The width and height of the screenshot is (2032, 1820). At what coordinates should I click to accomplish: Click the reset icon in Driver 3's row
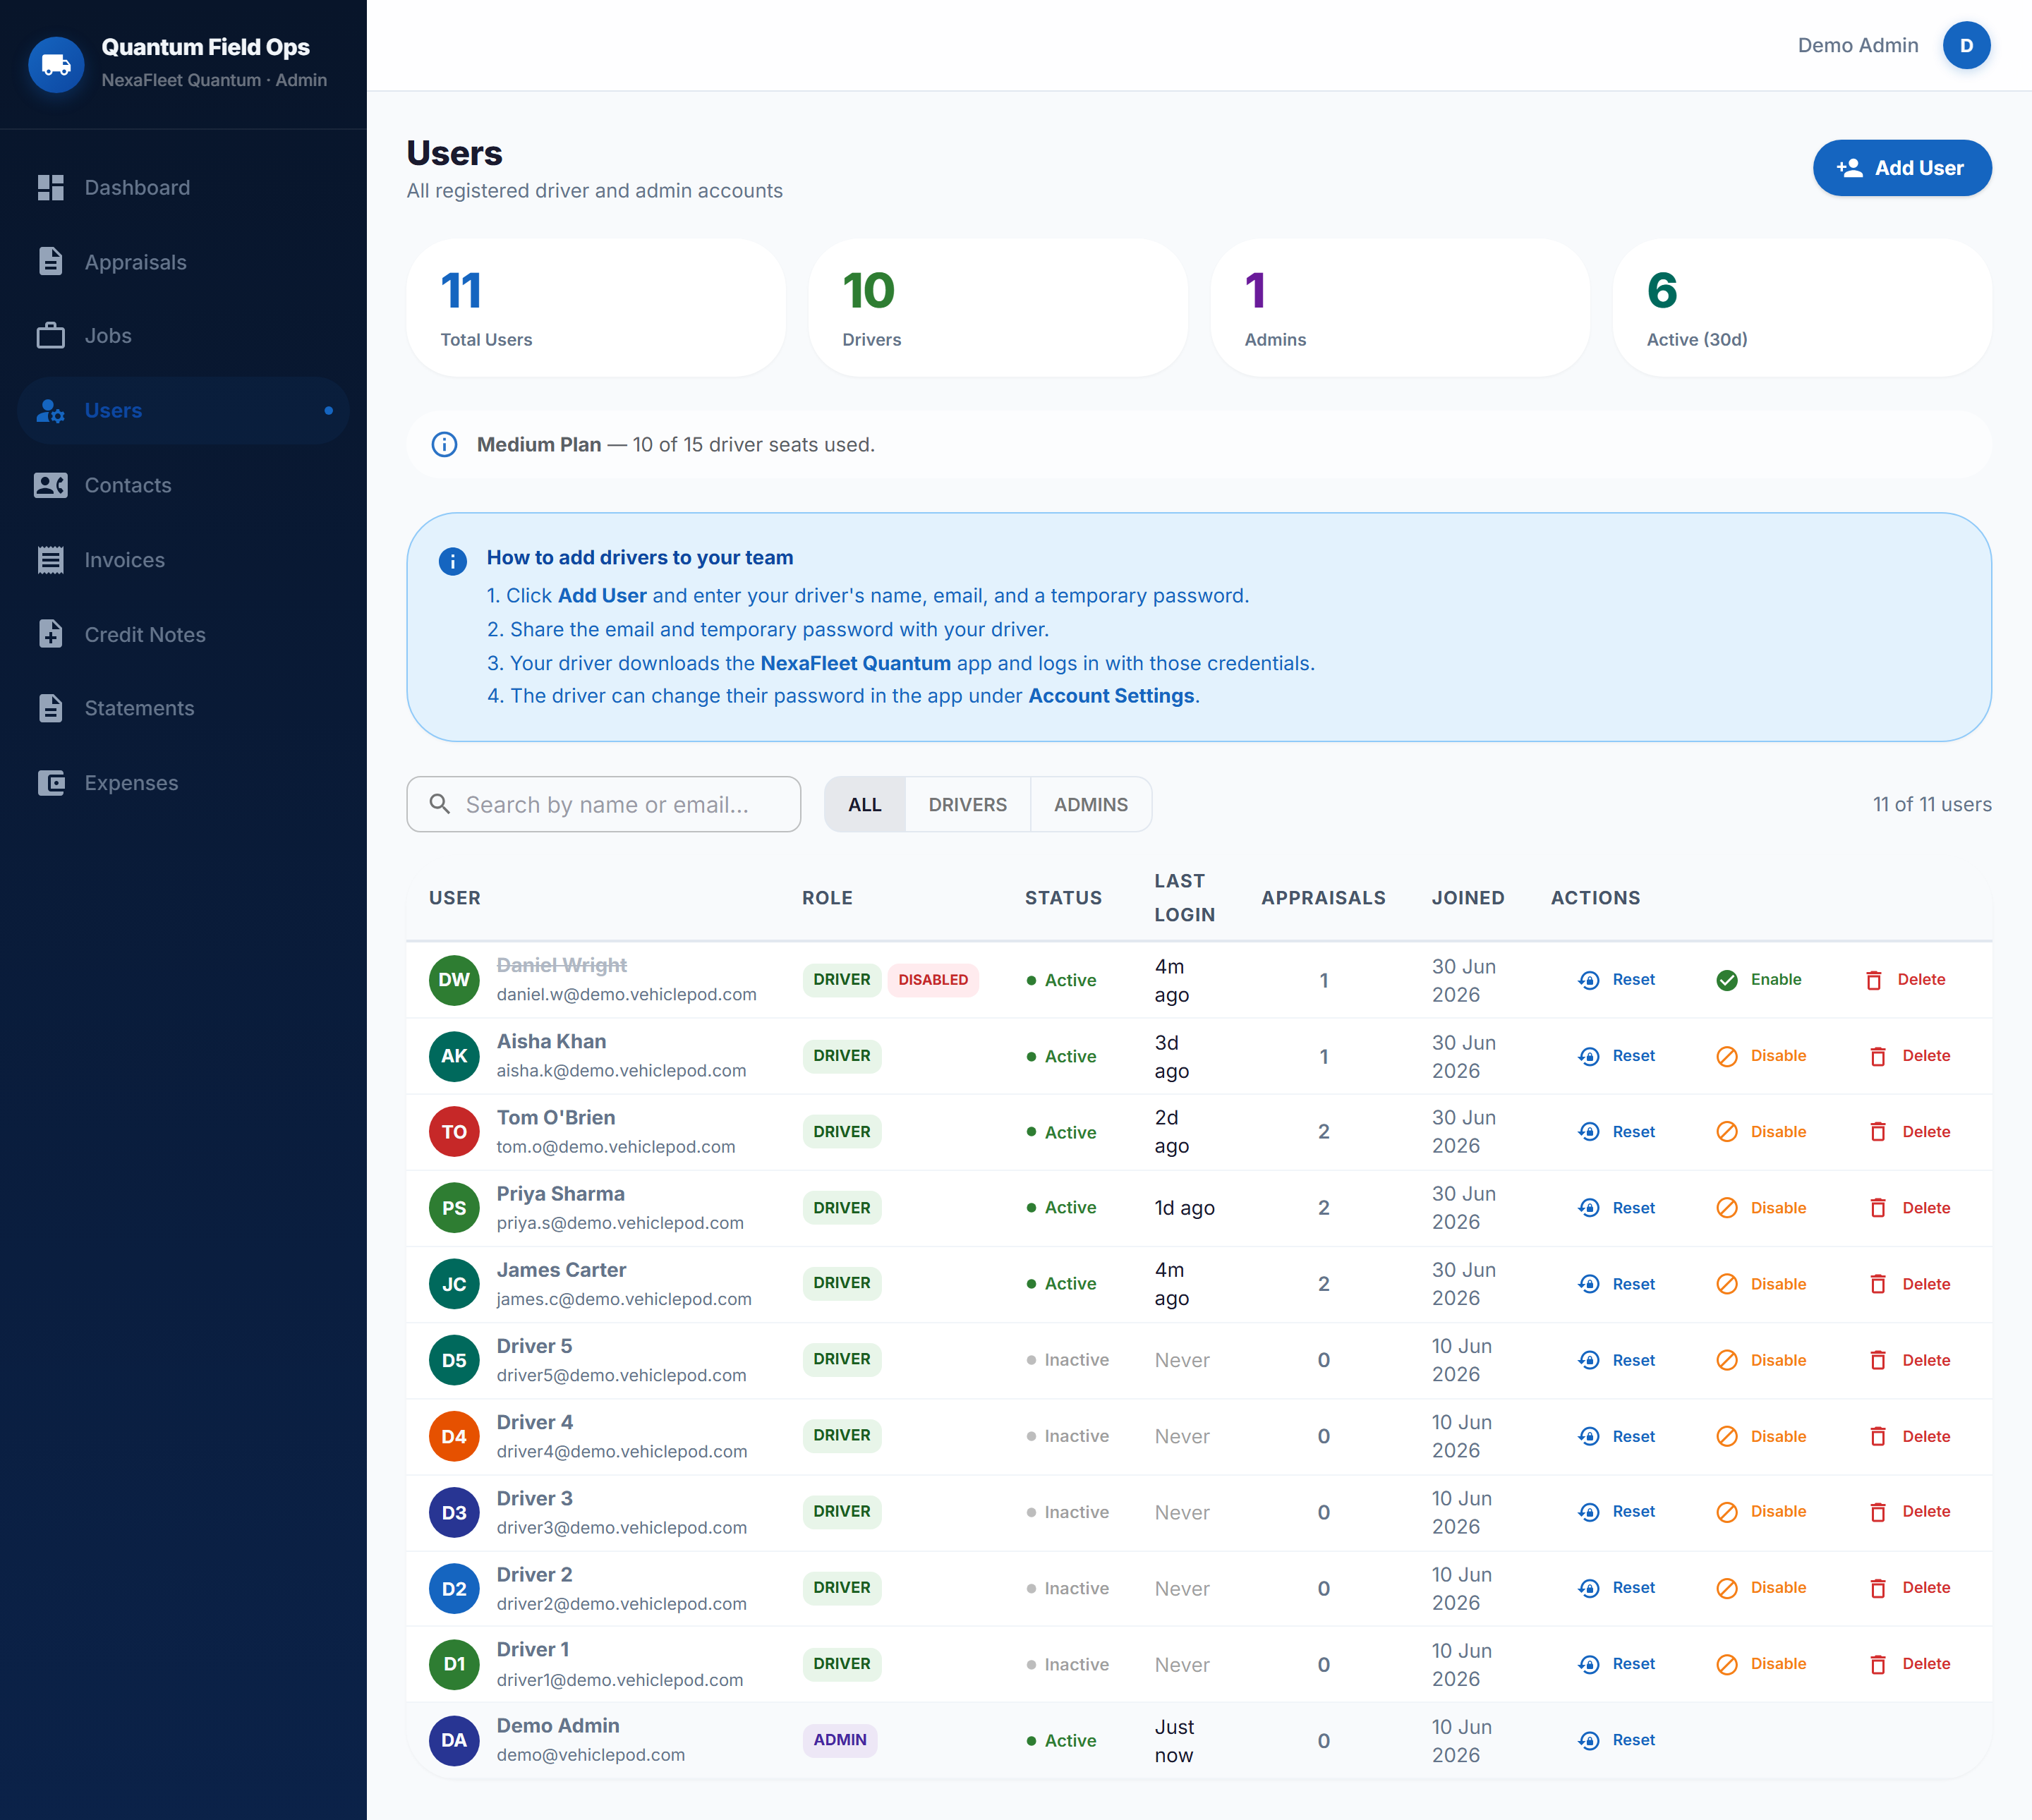coord(1589,1512)
